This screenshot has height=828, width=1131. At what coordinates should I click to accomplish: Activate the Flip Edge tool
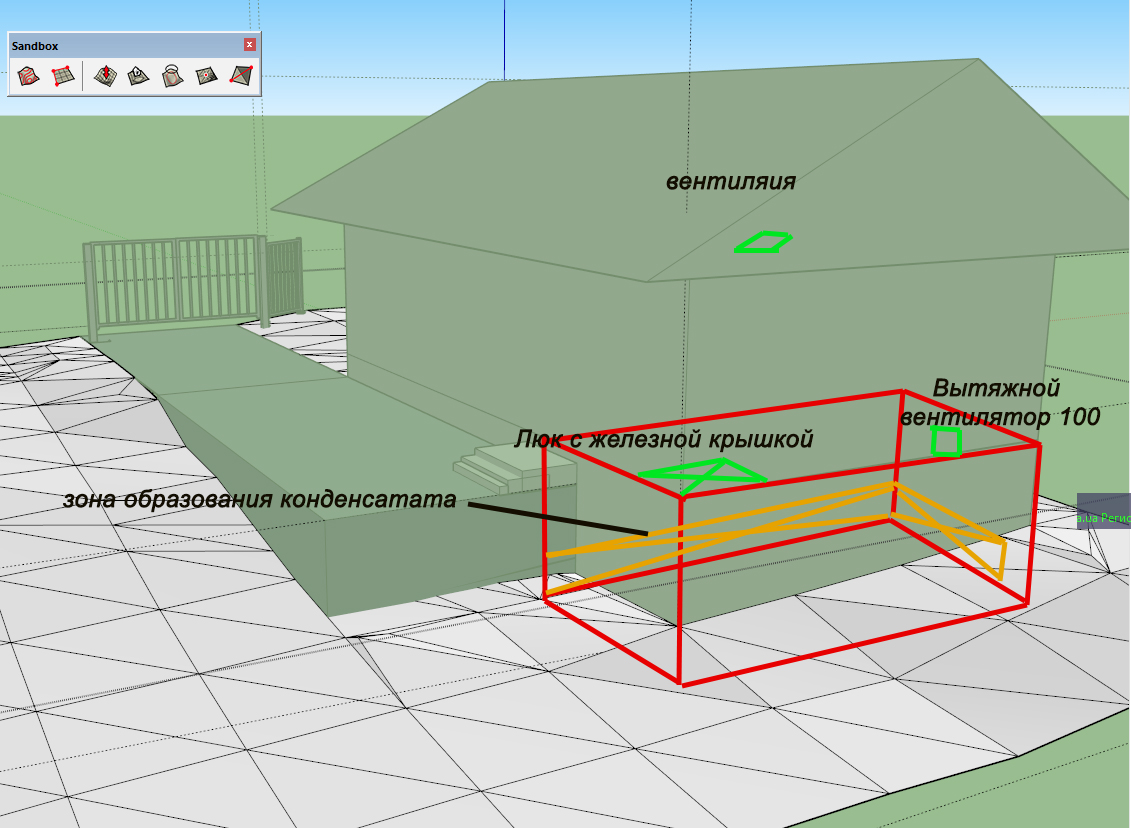(x=241, y=76)
